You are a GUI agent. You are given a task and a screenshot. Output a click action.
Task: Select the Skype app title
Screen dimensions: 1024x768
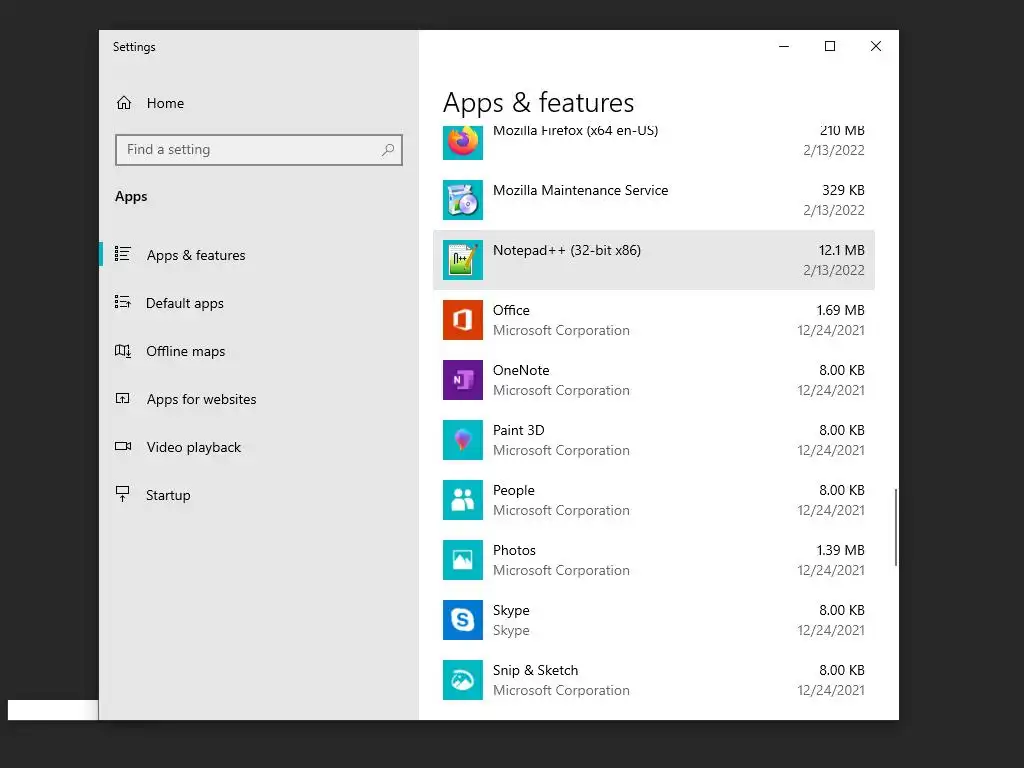tap(511, 611)
